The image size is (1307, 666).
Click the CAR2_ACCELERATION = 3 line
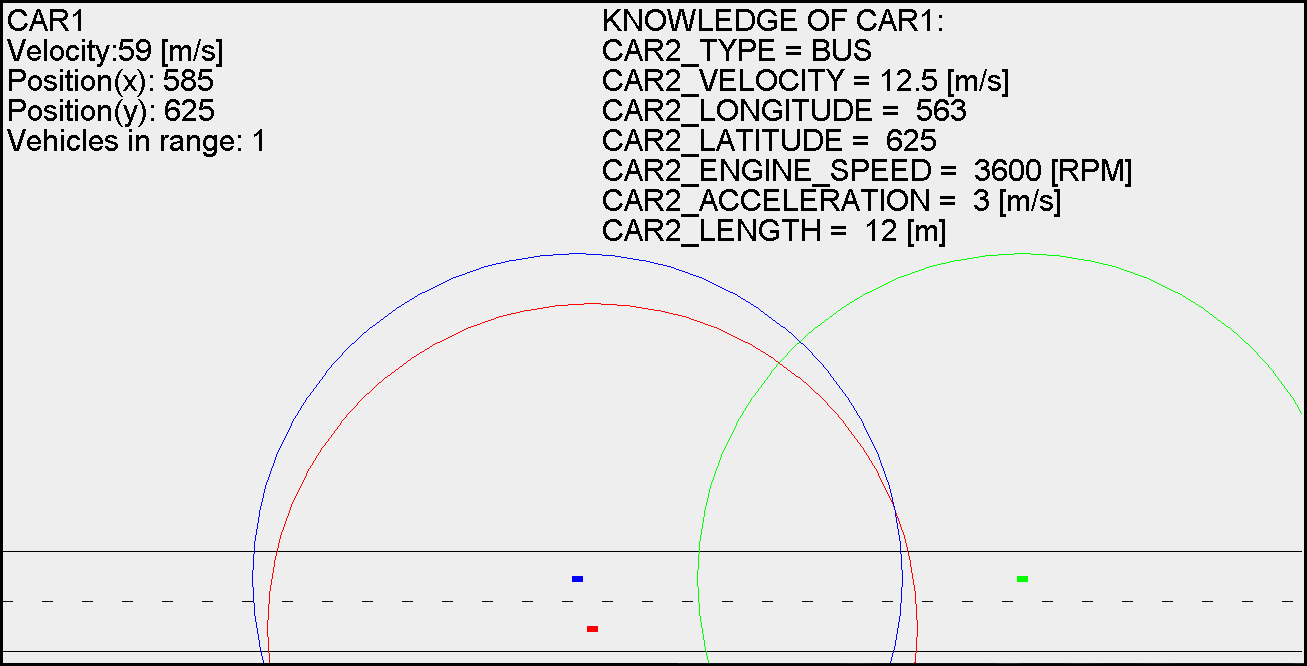coord(831,201)
